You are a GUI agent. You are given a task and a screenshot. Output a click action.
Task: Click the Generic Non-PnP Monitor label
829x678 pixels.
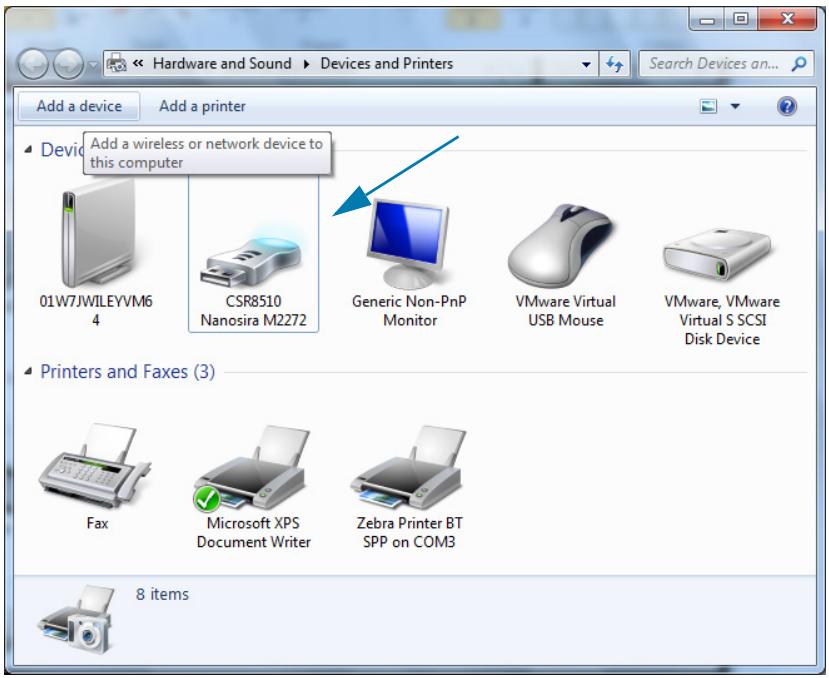click(x=409, y=310)
